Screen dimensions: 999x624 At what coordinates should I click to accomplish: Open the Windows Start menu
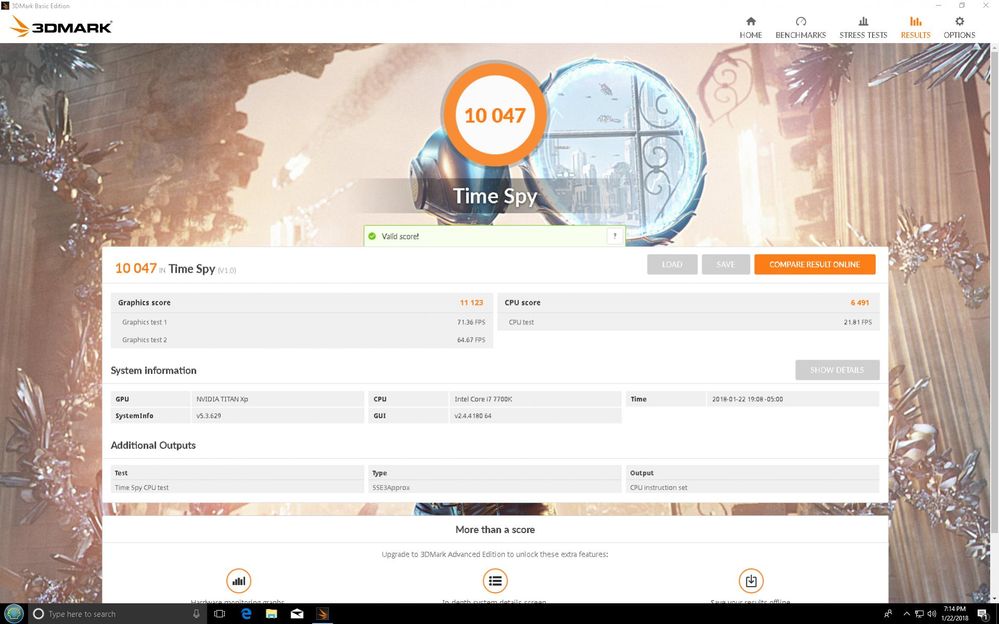14,614
